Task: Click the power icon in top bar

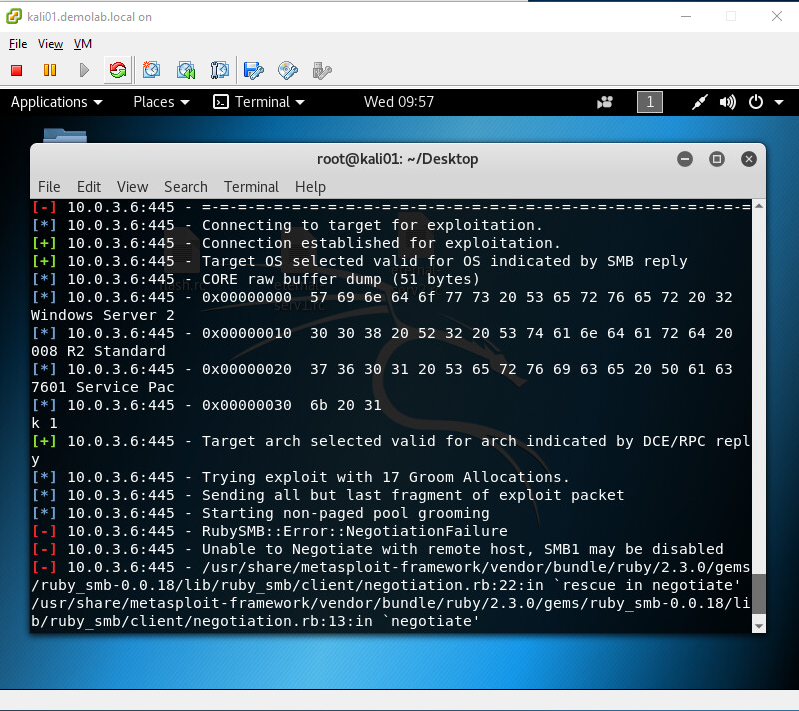Action: click(756, 102)
